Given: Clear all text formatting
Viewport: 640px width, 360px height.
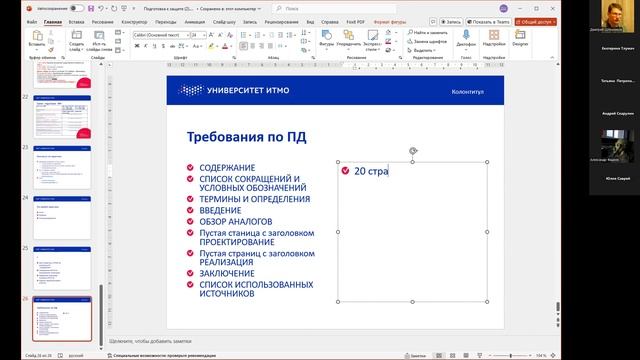Looking at the screenshot, I should tap(230, 35).
